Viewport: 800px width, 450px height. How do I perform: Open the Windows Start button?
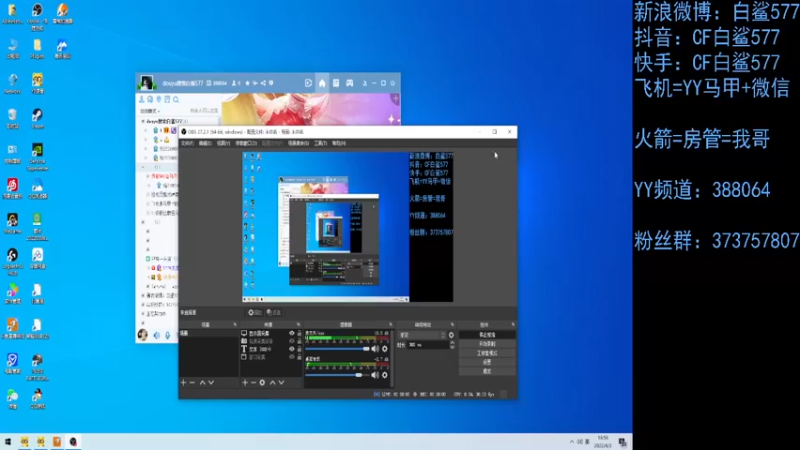point(8,442)
